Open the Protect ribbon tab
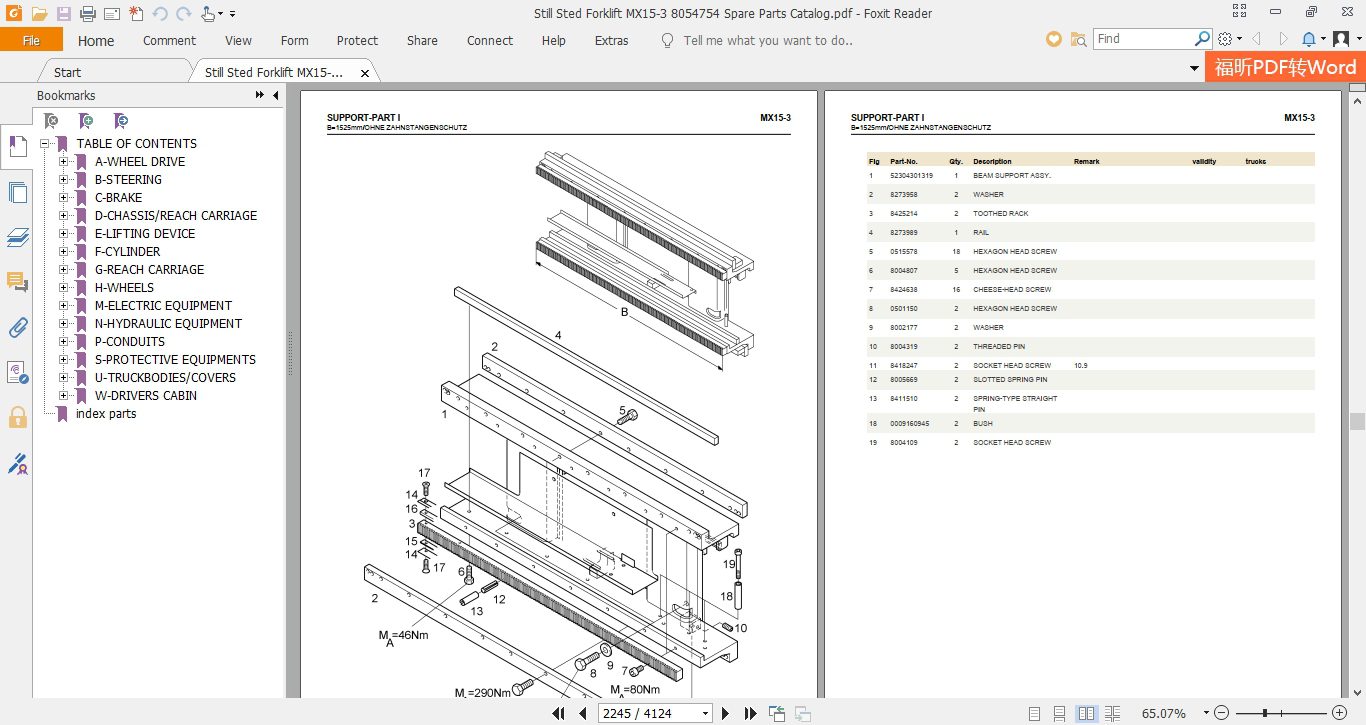The image size is (1366, 725). [357, 40]
